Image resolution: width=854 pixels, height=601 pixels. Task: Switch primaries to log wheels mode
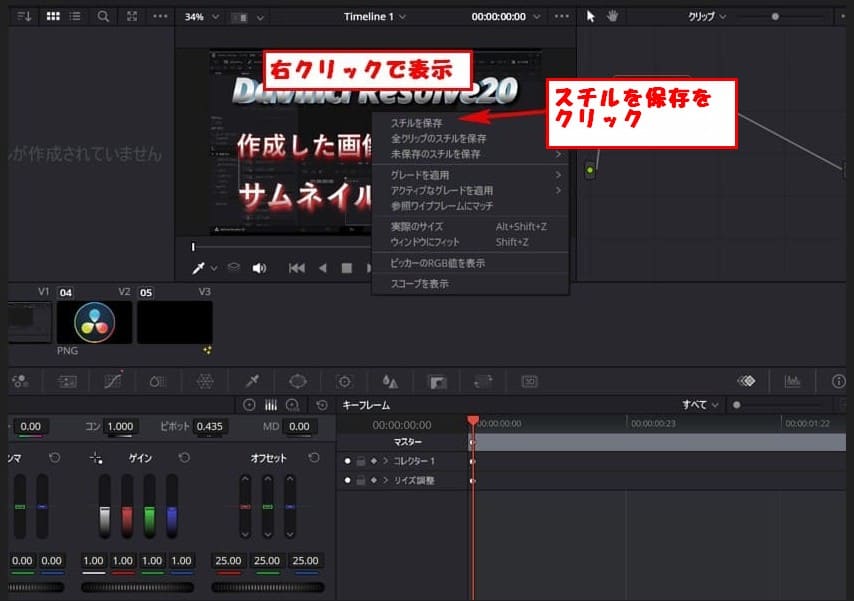click(292, 405)
